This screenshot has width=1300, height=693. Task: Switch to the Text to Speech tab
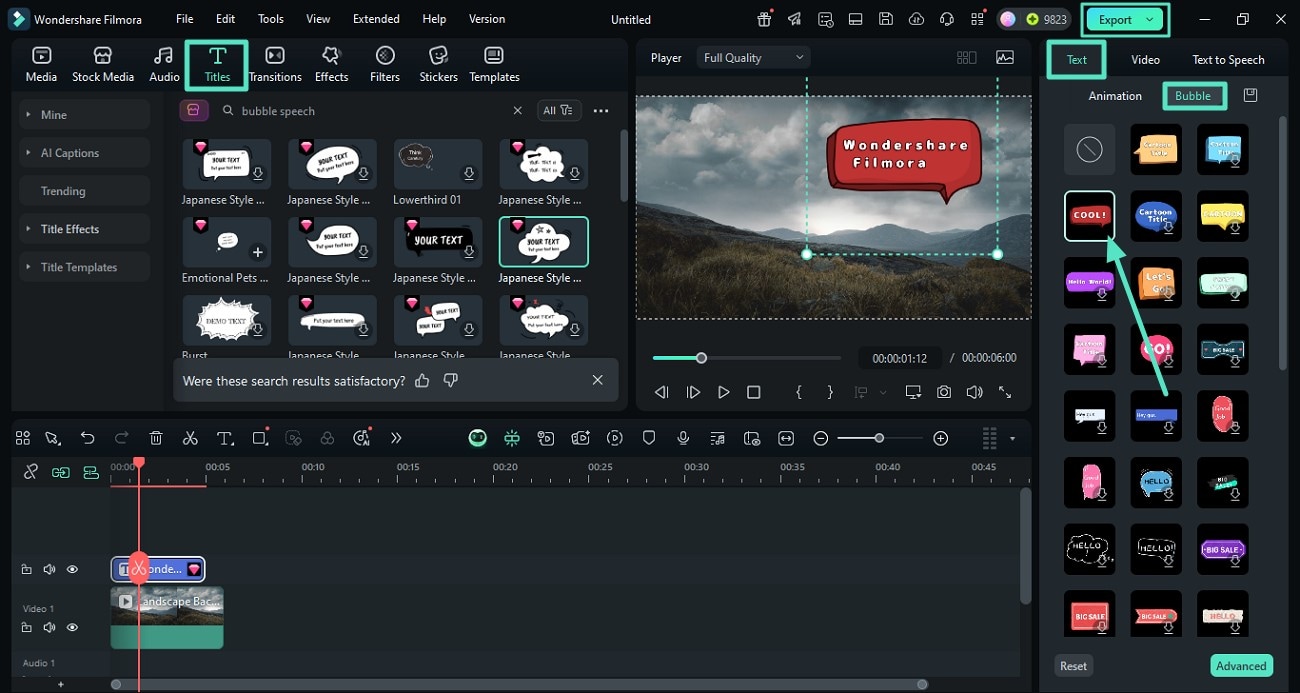(1228, 60)
